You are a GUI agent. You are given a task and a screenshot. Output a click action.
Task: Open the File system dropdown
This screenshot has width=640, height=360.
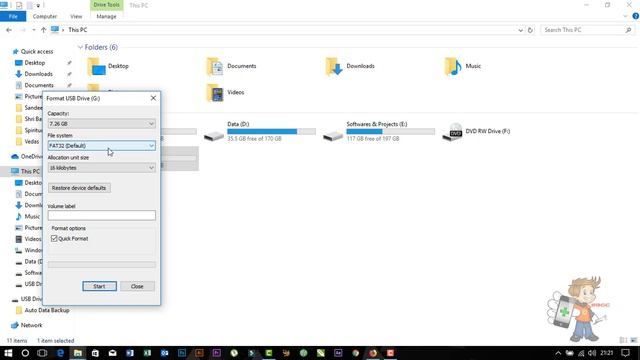[102, 146]
